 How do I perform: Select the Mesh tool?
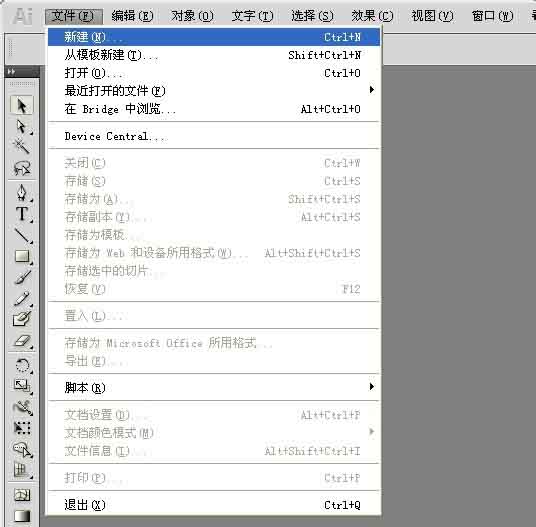point(22,495)
